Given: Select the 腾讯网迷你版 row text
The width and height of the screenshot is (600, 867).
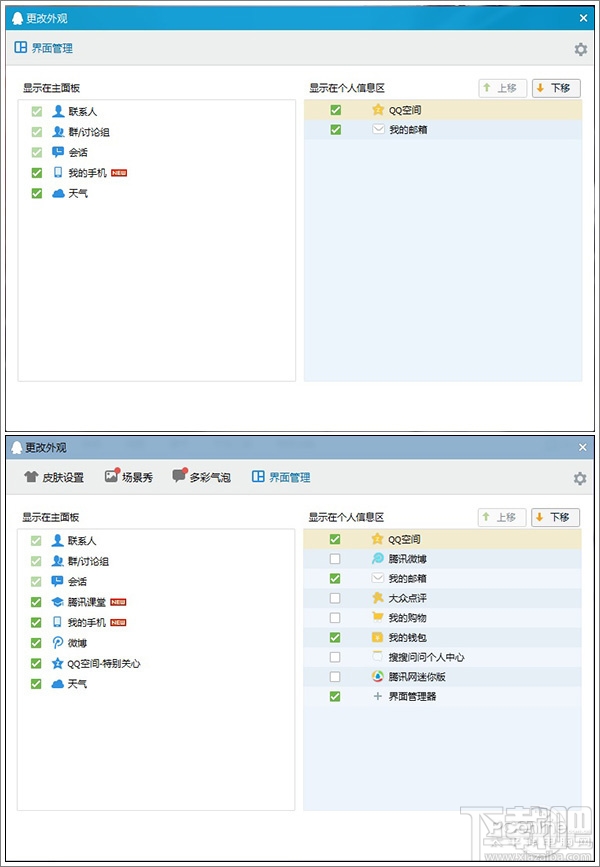Looking at the screenshot, I should [416, 677].
